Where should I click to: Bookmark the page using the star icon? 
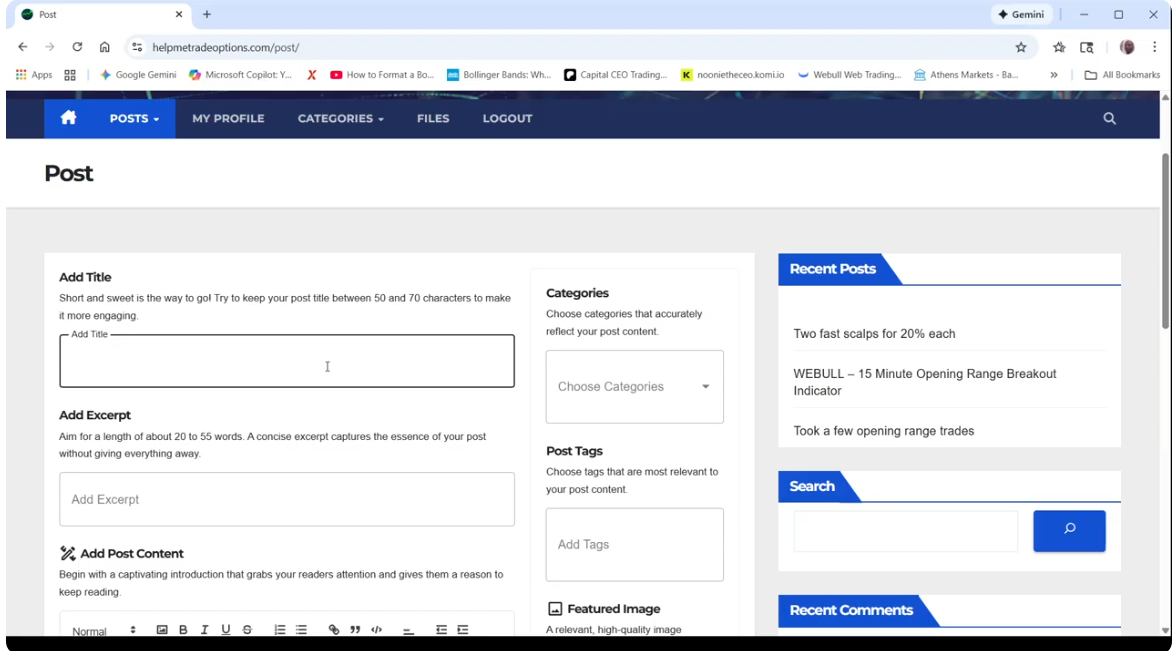[x=1020, y=47]
